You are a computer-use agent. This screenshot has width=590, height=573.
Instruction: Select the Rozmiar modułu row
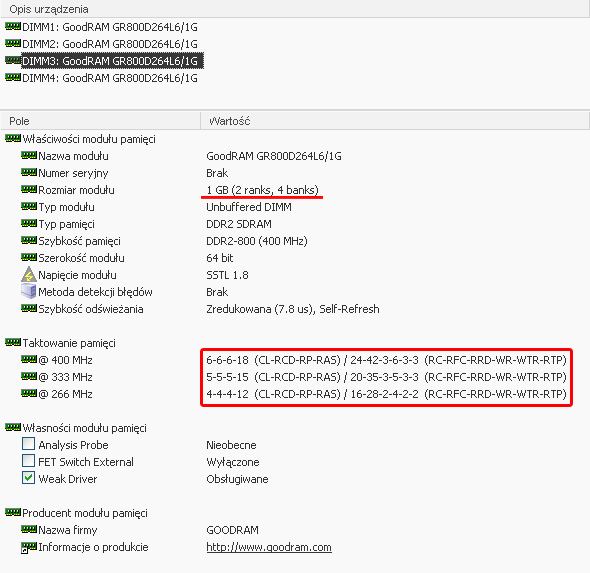point(295,190)
